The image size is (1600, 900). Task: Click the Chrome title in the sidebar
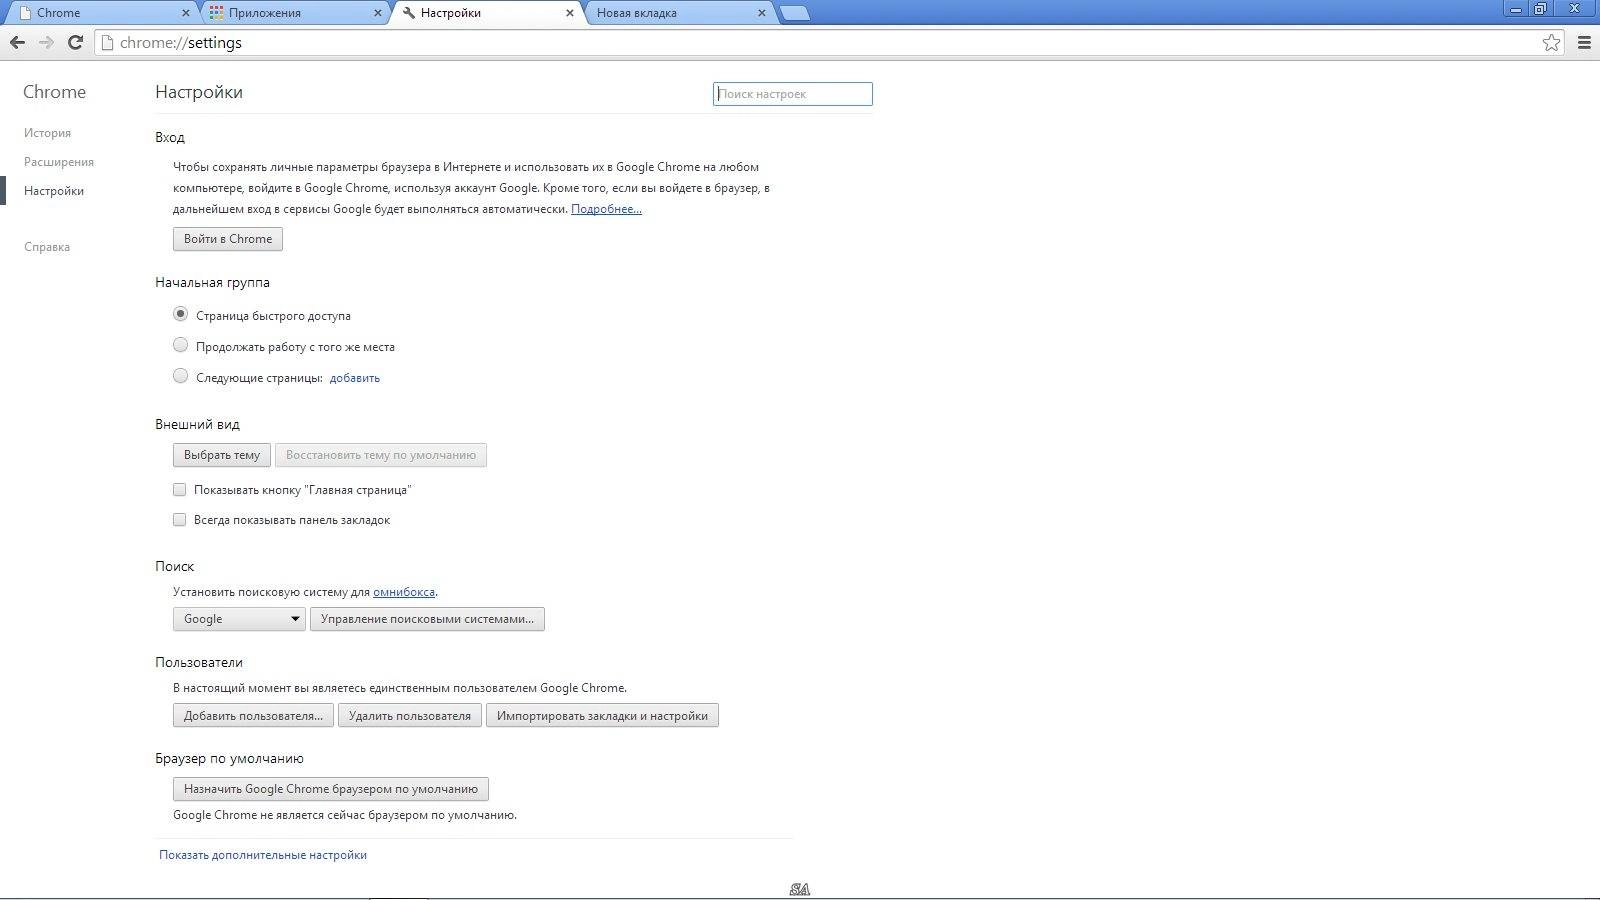(54, 92)
